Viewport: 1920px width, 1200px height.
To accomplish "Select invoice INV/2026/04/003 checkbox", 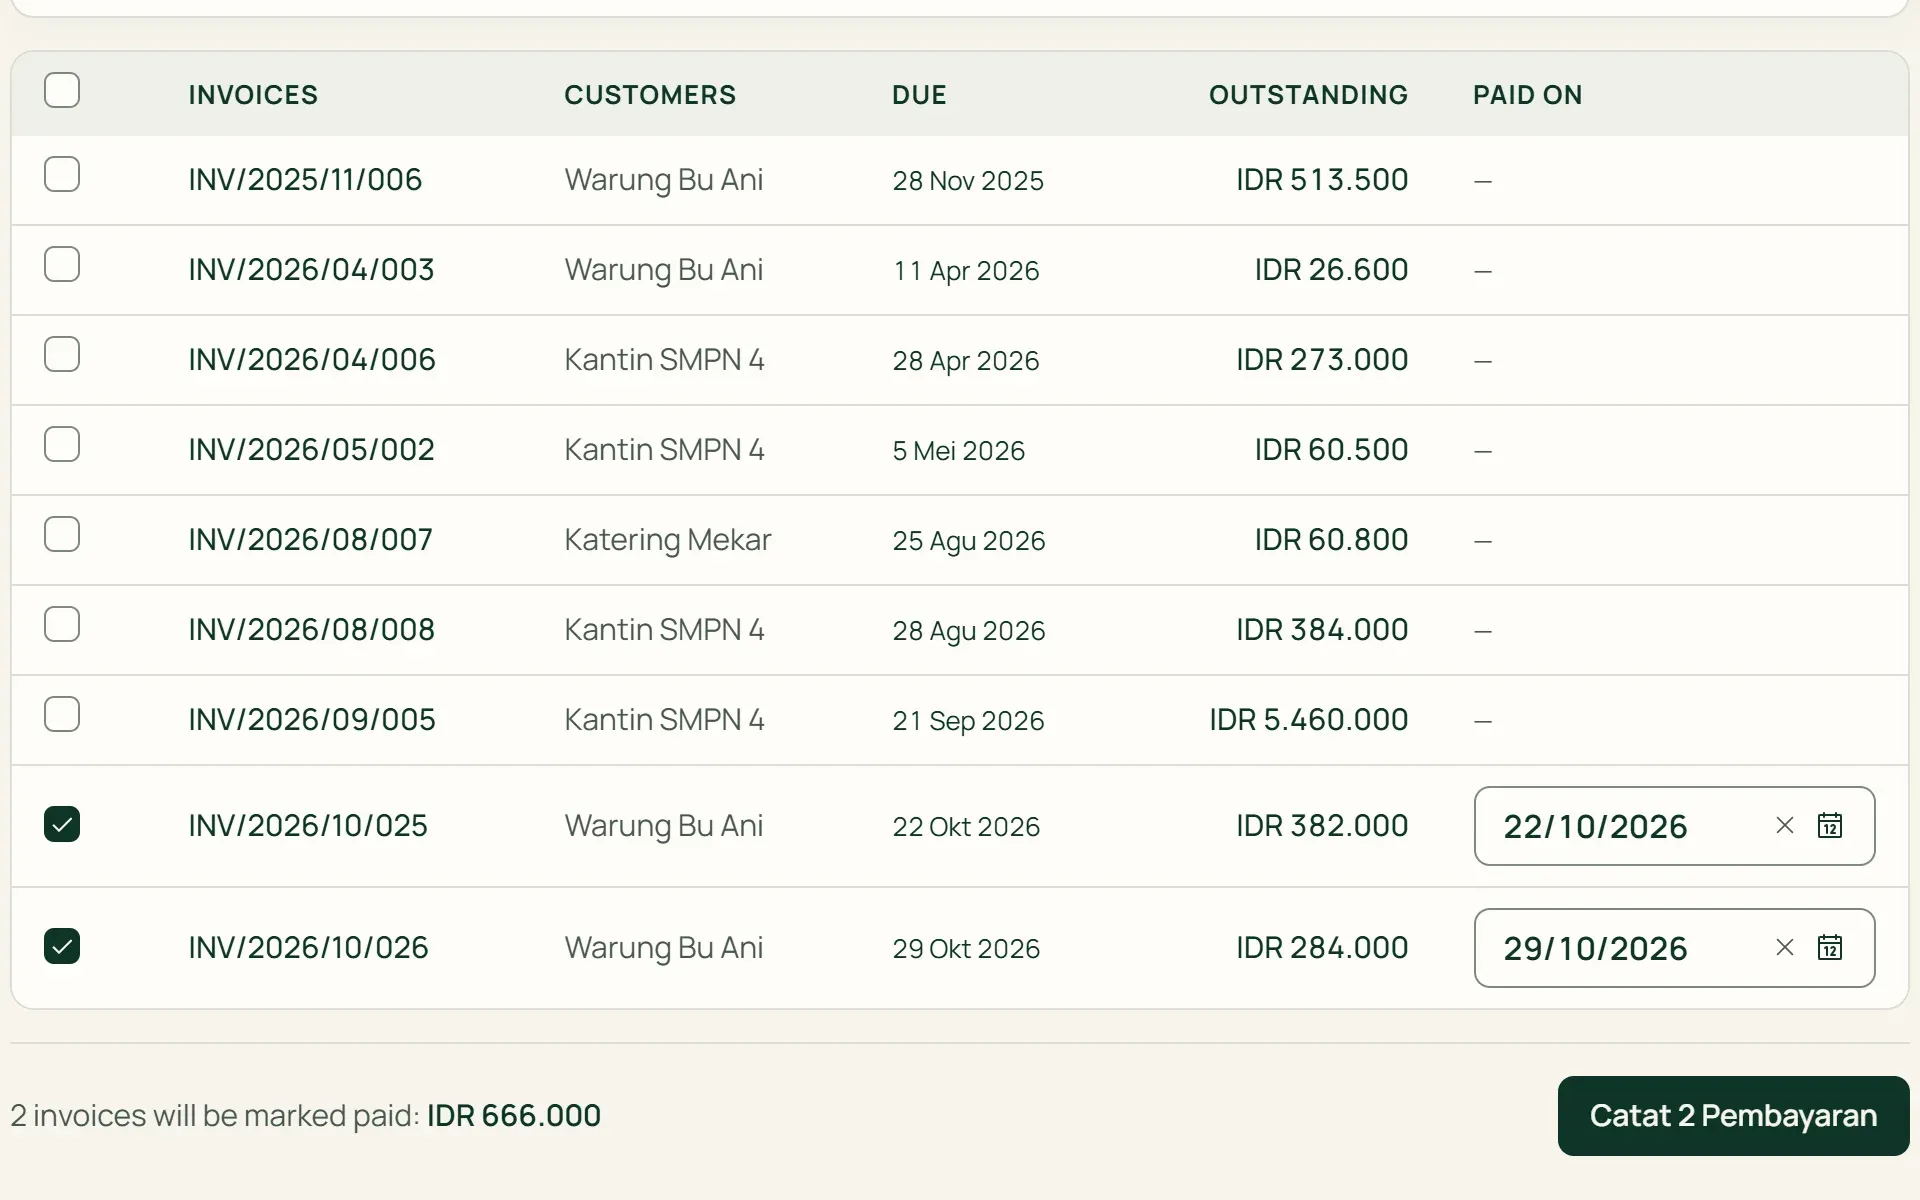I will pos(62,264).
